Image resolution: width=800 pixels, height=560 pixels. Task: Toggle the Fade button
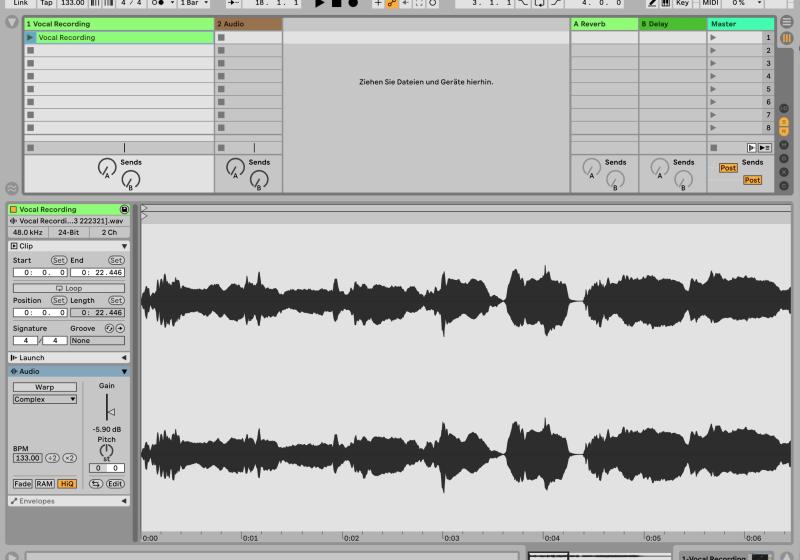tap(22, 484)
